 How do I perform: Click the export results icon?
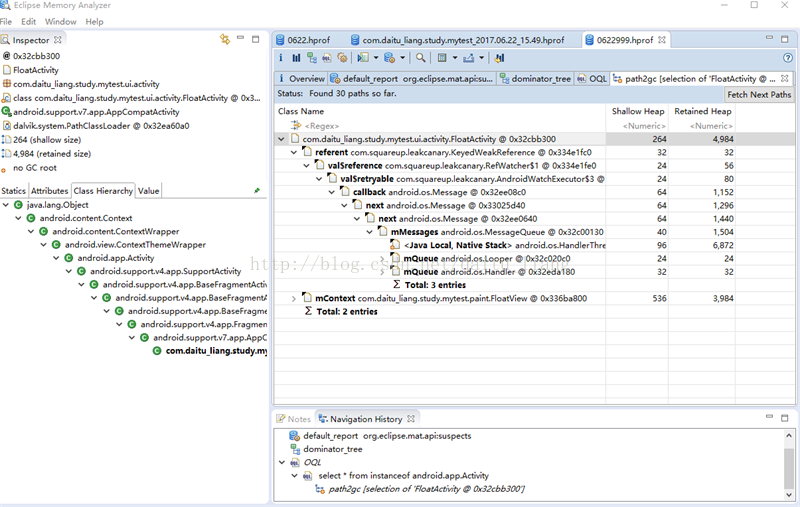[468, 58]
